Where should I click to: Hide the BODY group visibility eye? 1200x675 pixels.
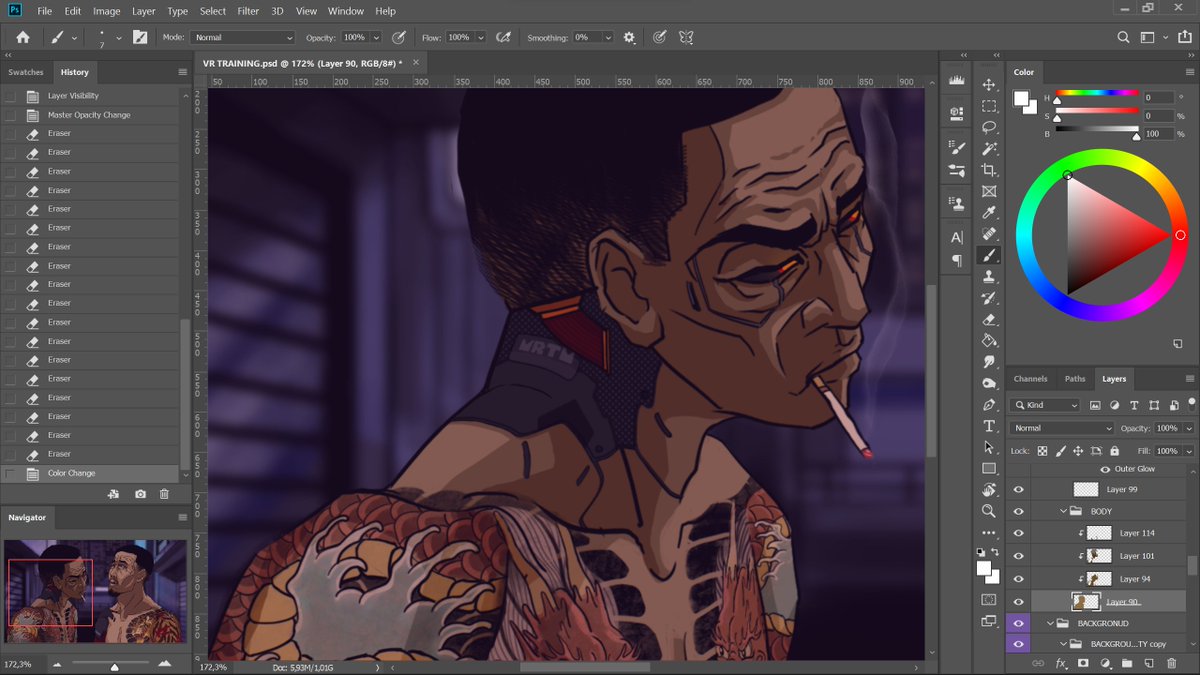[1018, 511]
